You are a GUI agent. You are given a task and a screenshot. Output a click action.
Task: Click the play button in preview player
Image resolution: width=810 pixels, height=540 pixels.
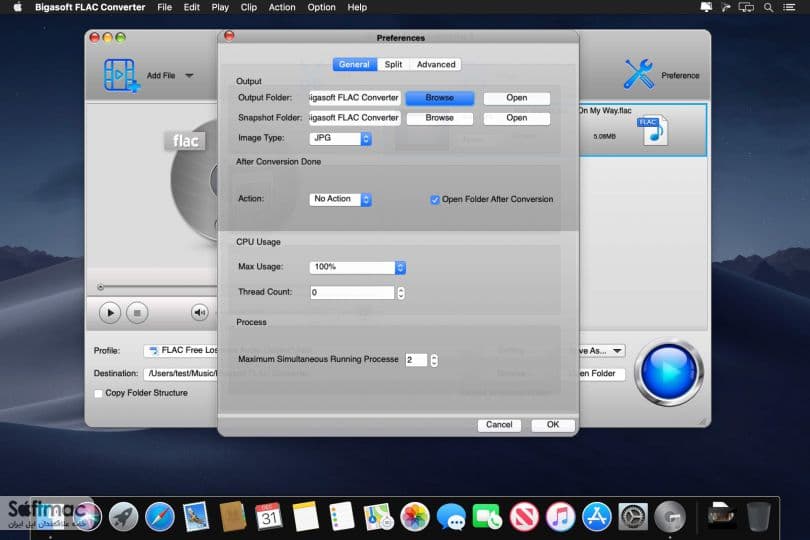110,313
